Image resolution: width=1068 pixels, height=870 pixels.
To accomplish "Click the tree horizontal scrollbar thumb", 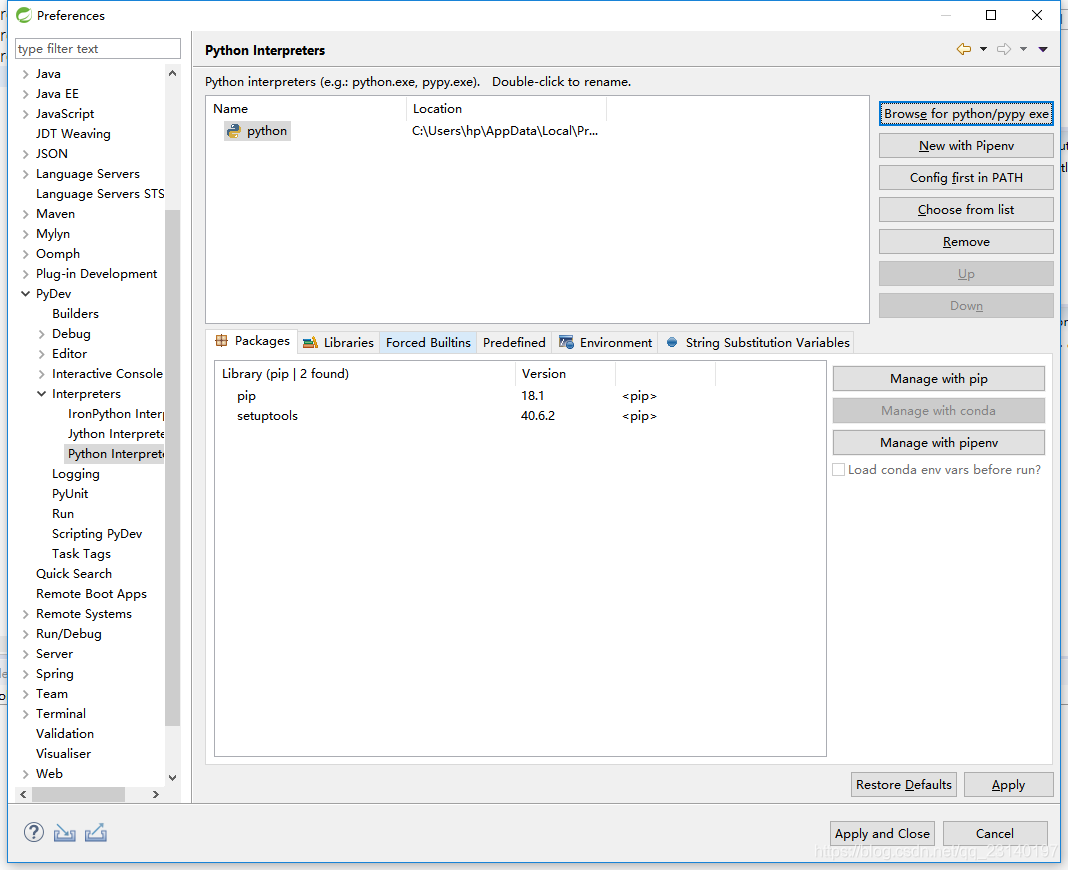I will tap(78, 794).
